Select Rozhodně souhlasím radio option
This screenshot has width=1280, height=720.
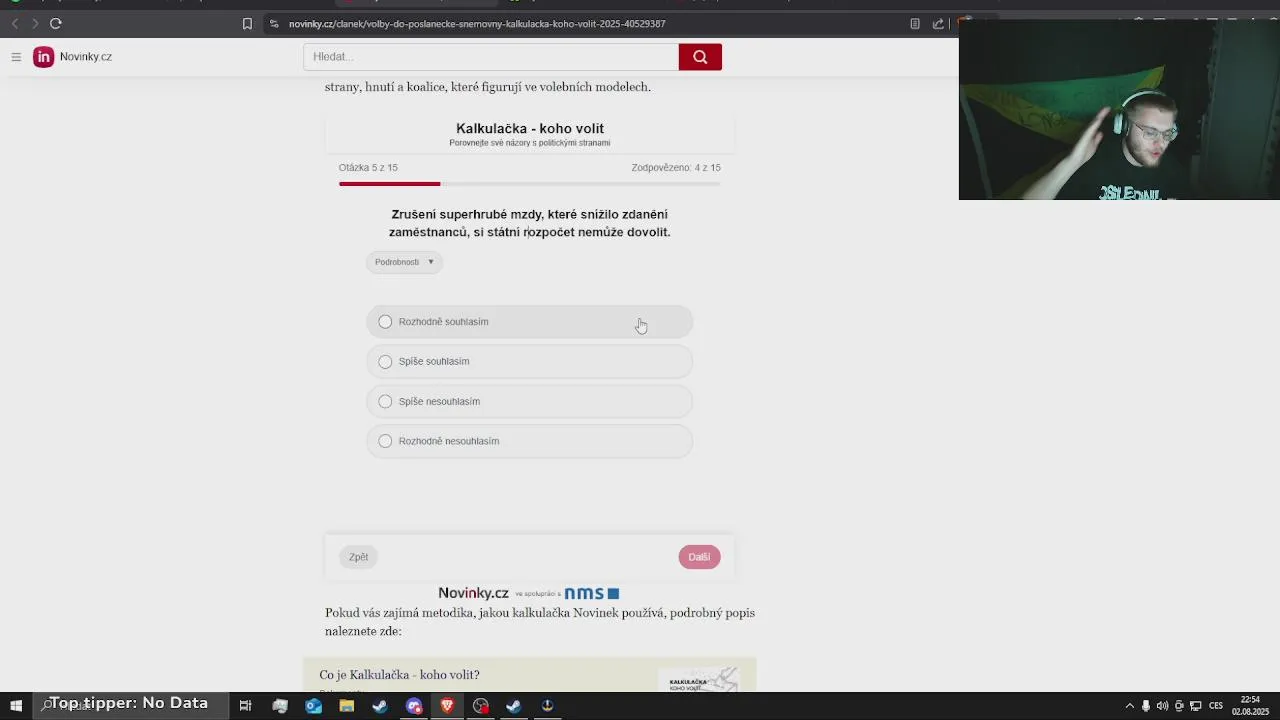529,322
